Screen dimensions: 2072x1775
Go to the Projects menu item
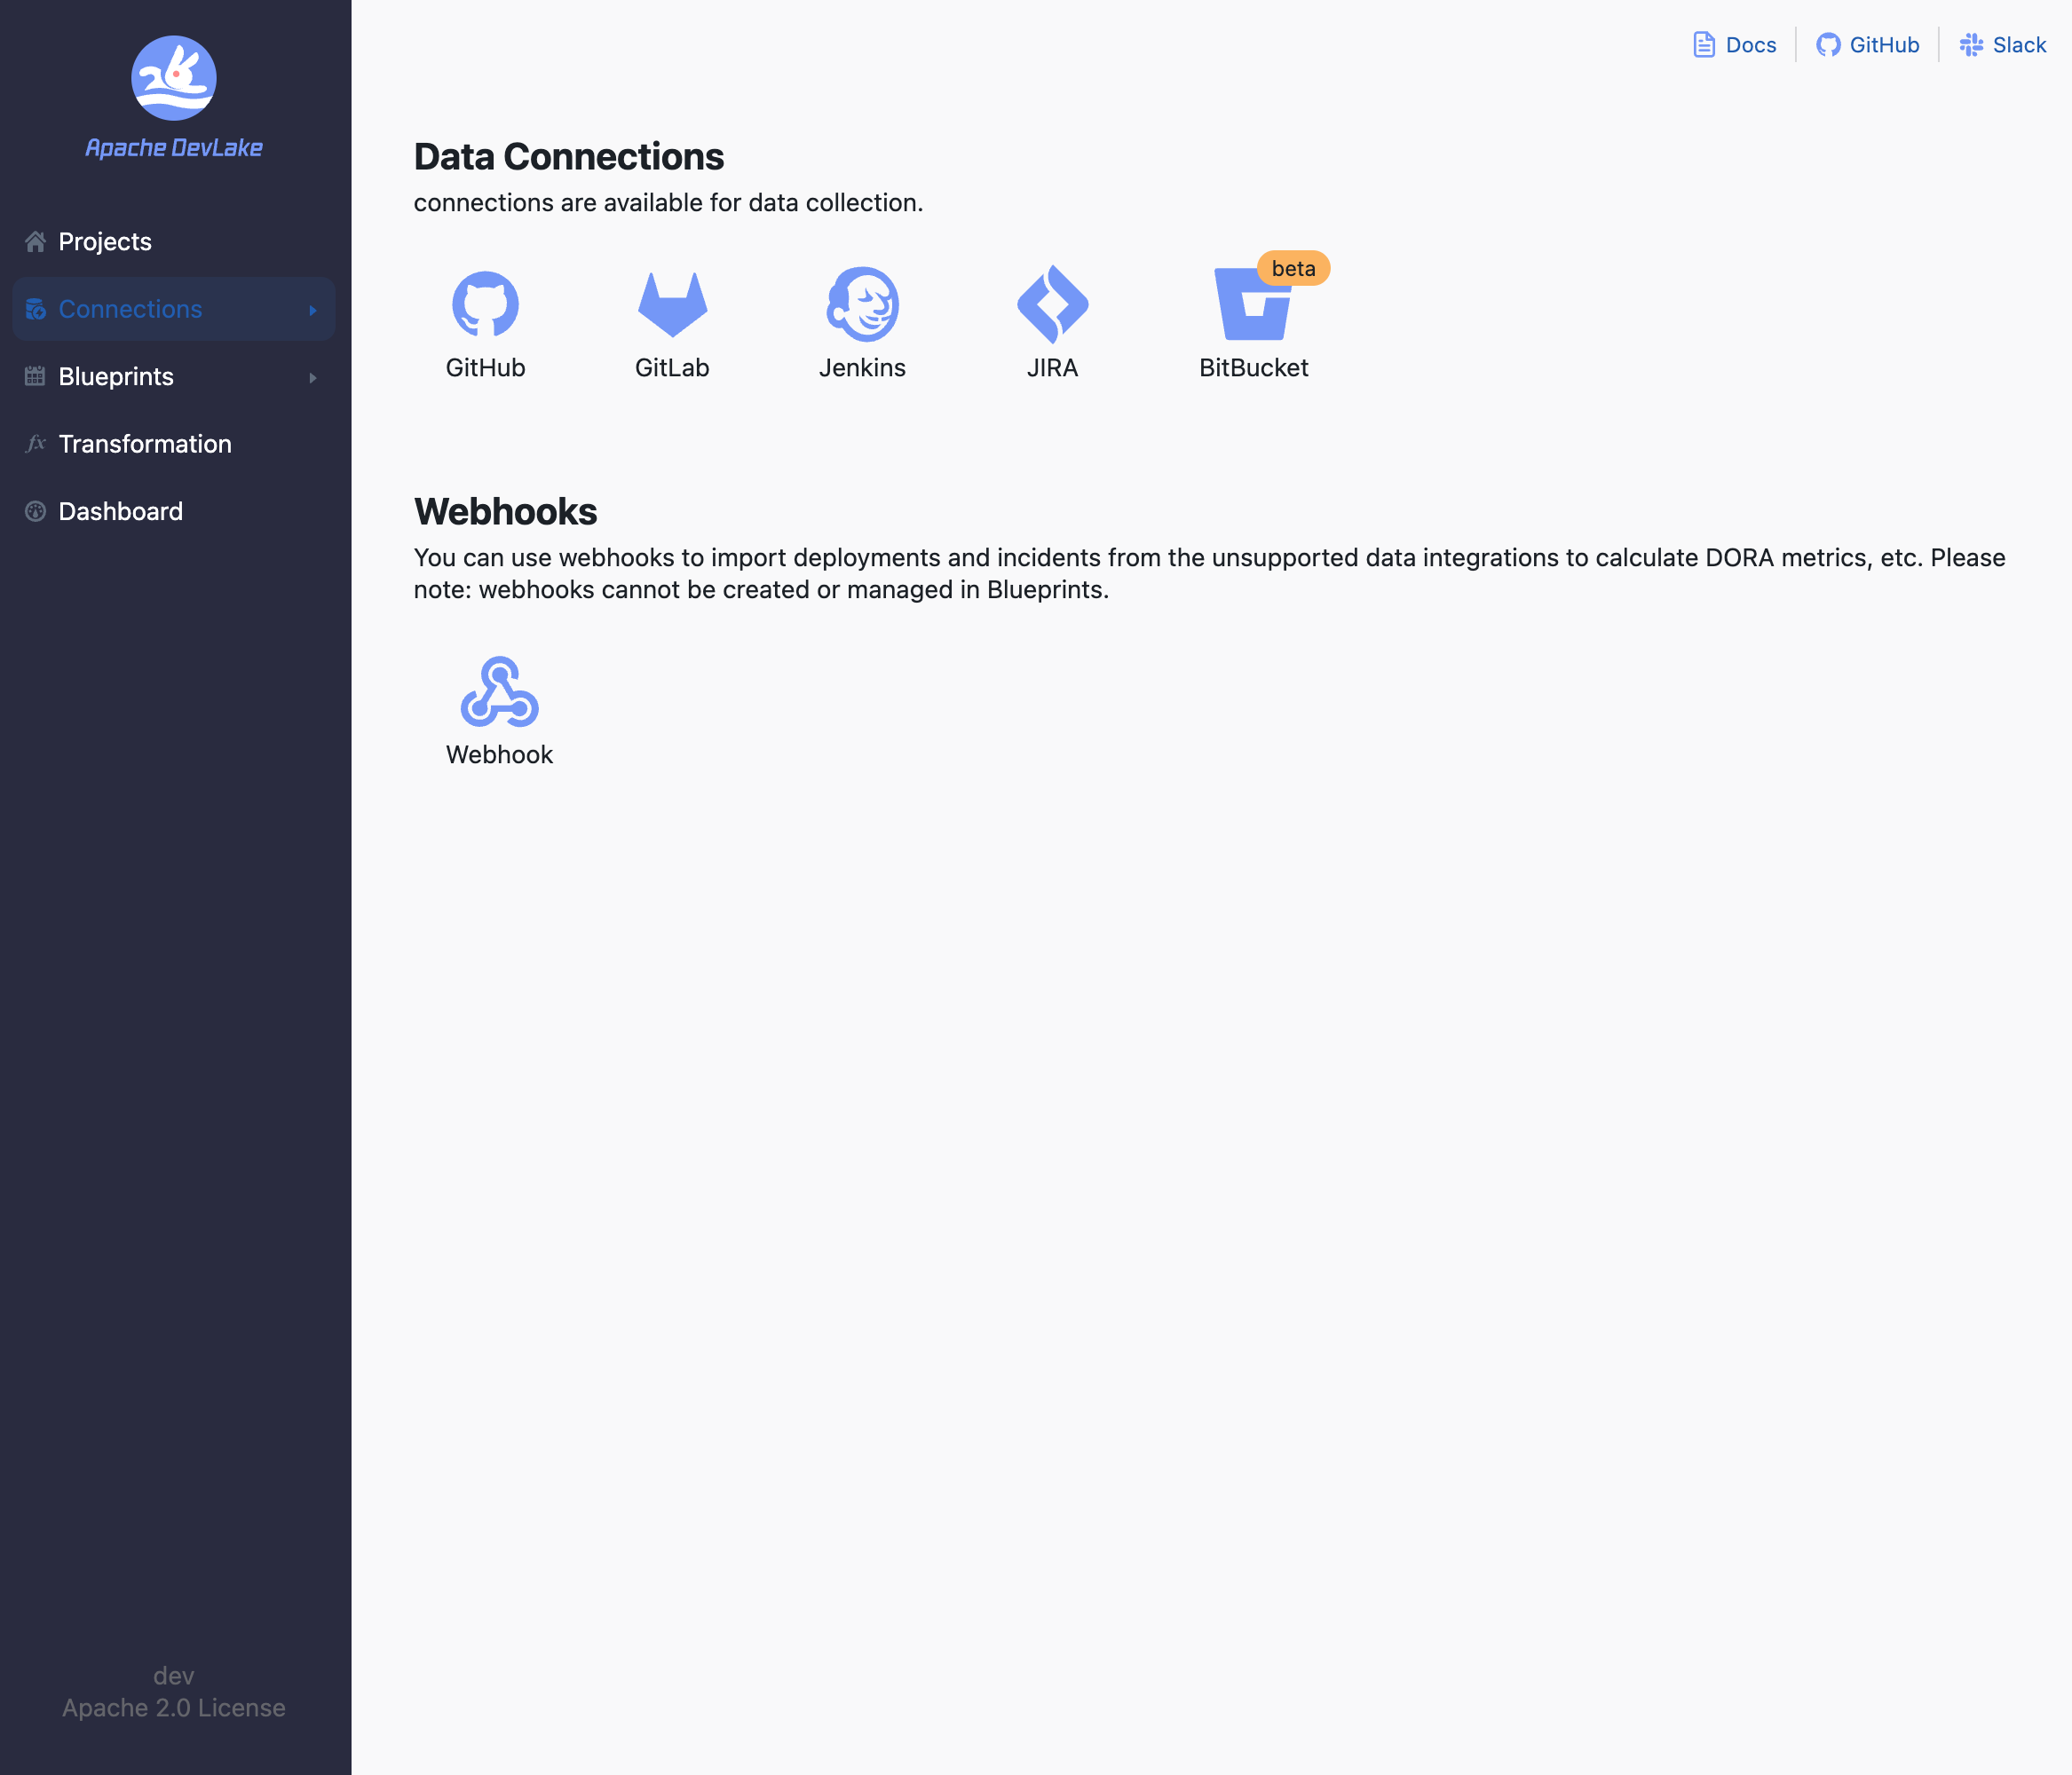point(105,242)
